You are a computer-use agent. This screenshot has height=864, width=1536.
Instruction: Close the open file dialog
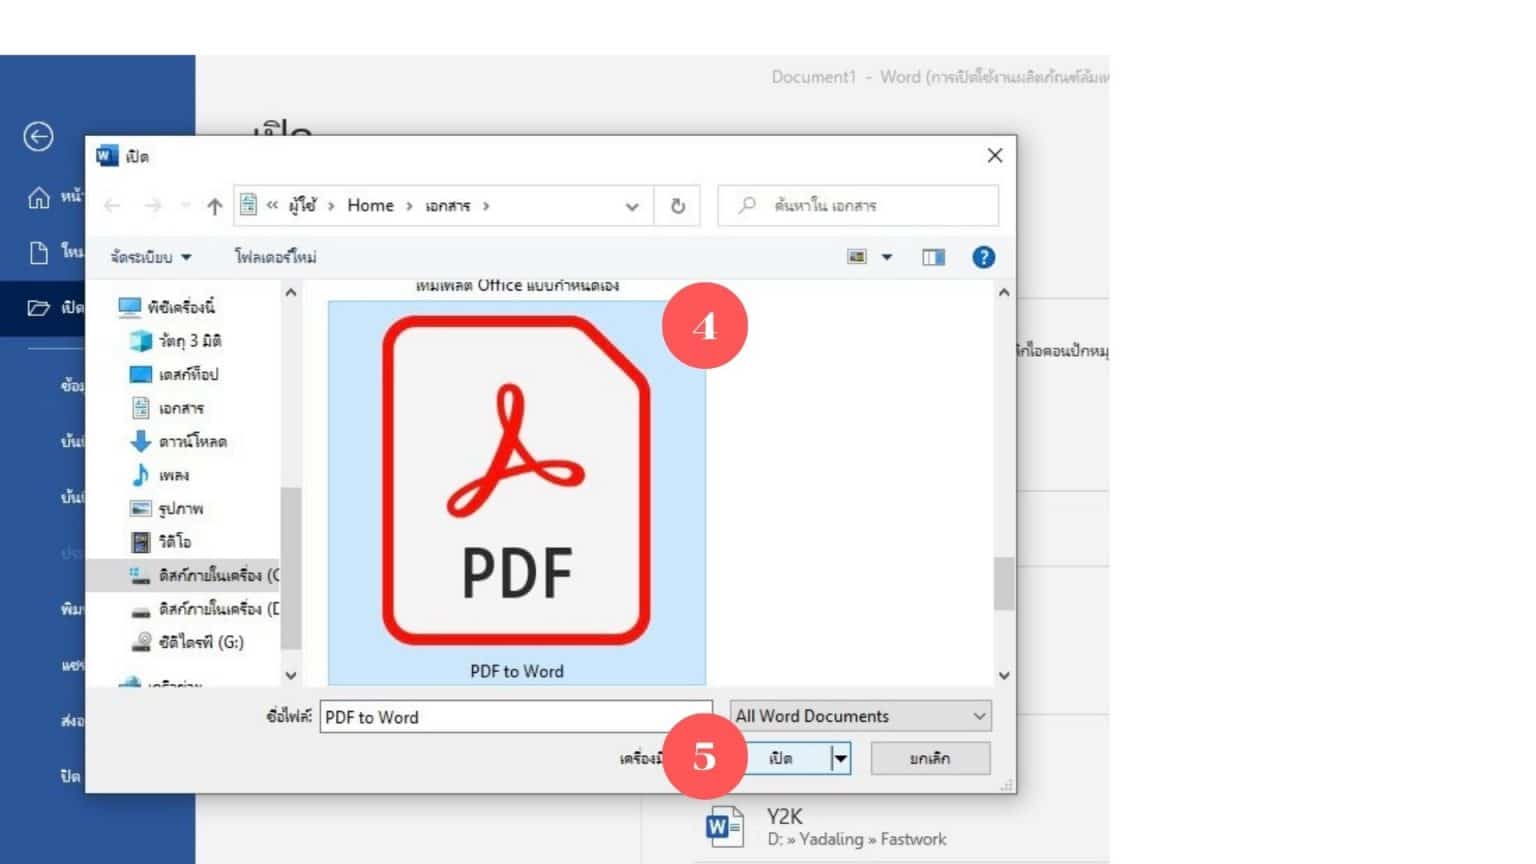pyautogui.click(x=994, y=155)
